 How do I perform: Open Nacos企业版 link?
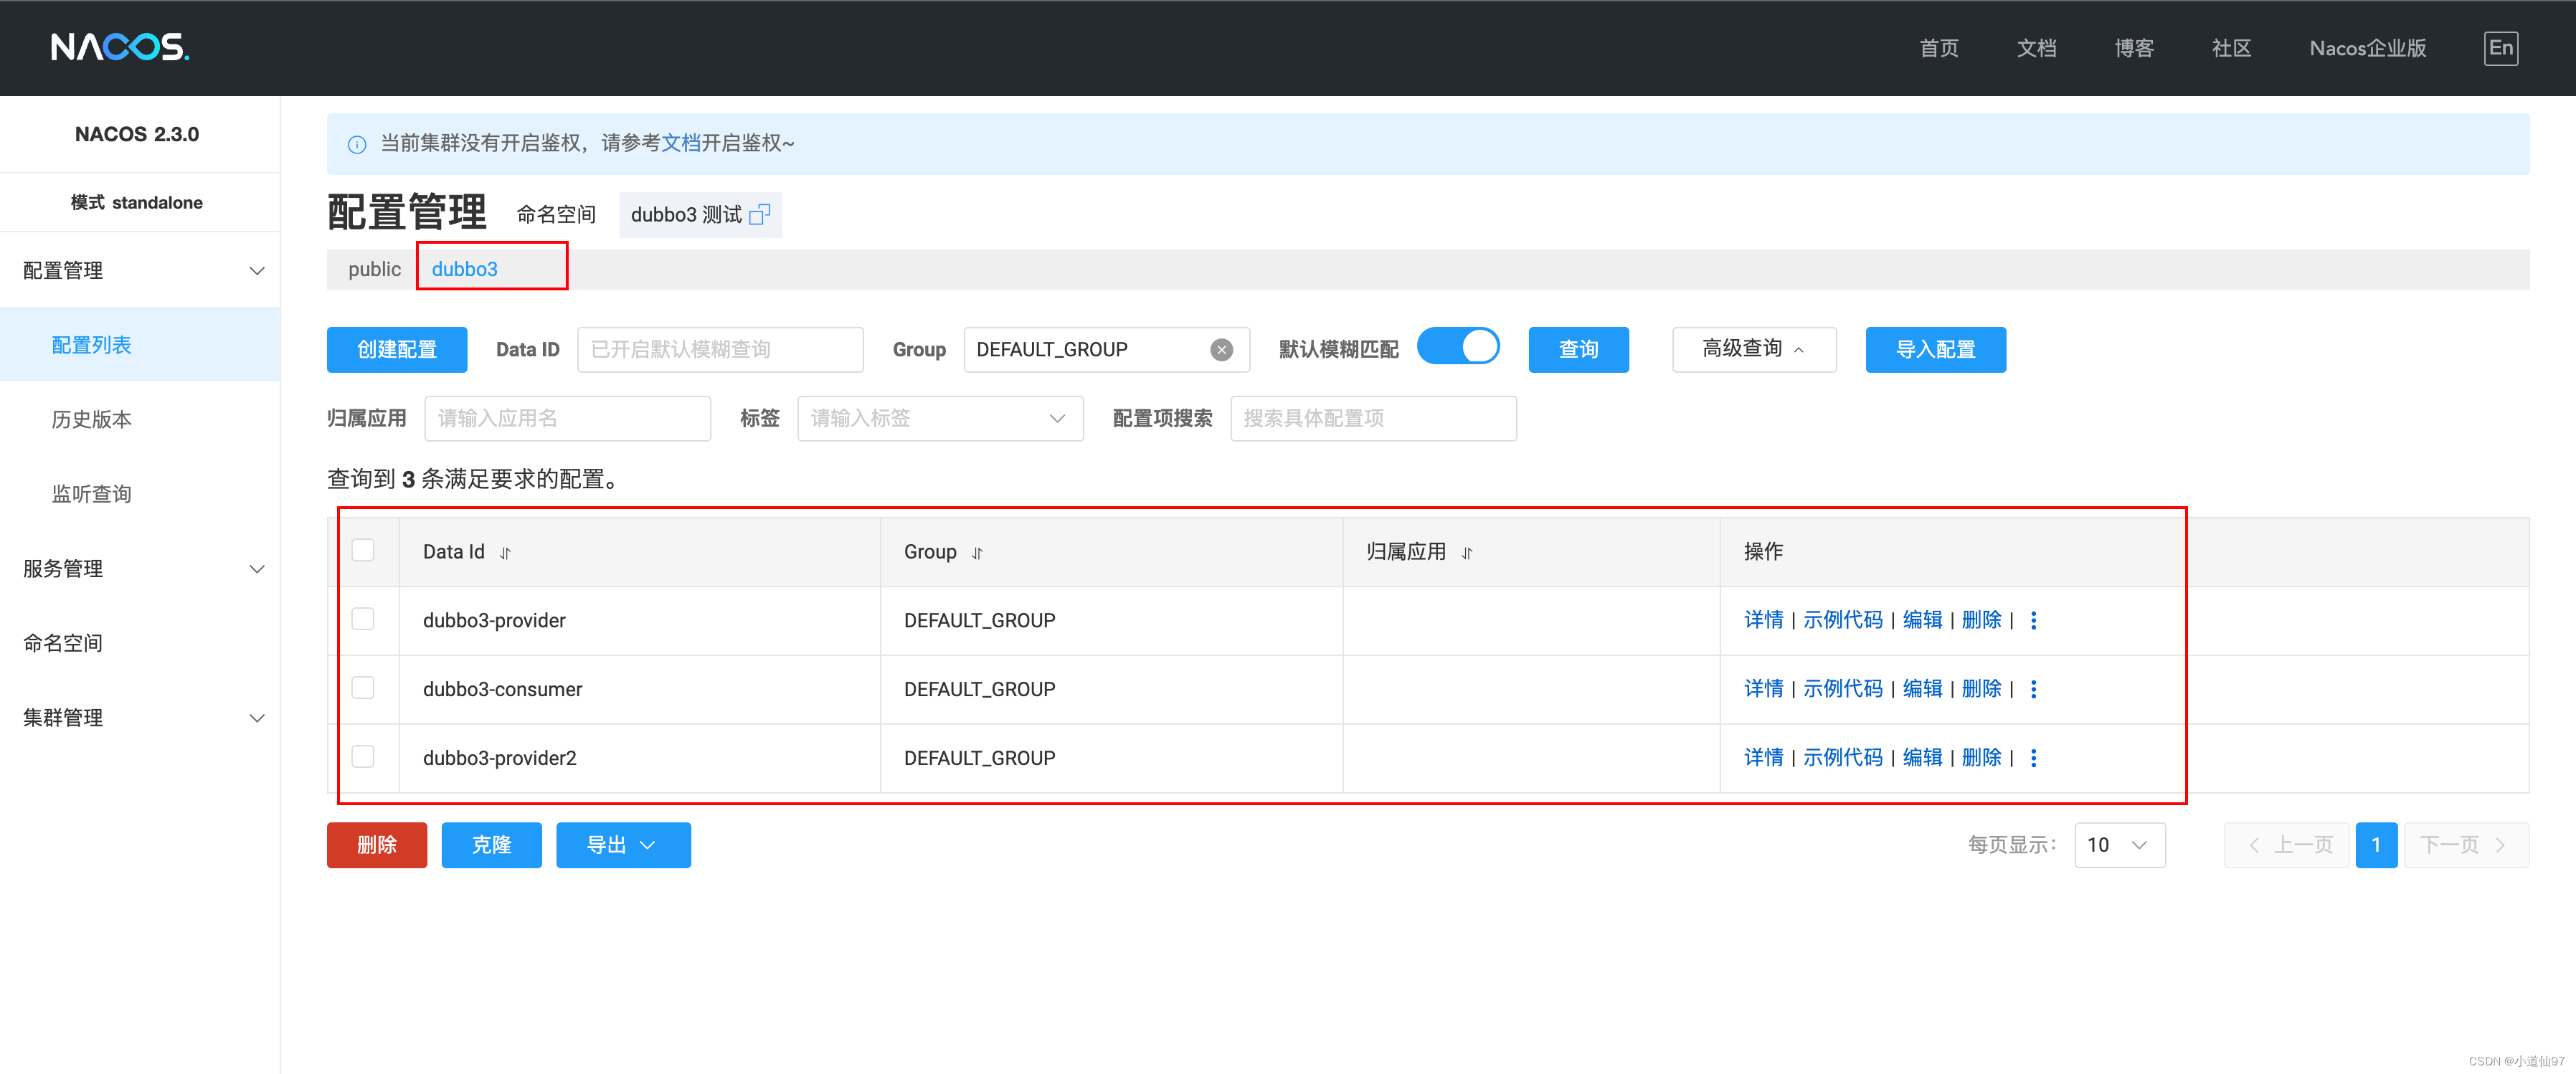coord(2367,48)
